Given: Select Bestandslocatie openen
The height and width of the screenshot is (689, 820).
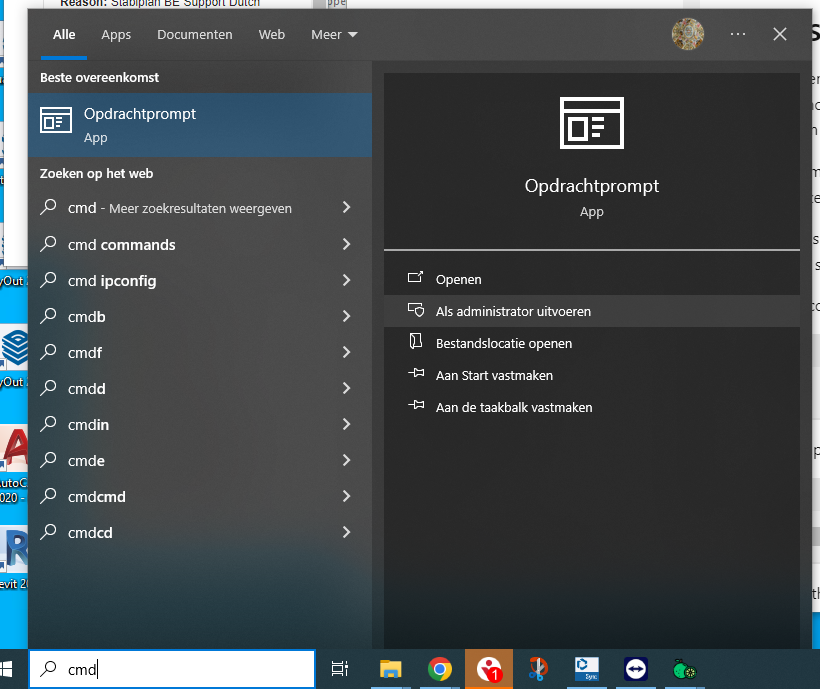Looking at the screenshot, I should 591,343.
